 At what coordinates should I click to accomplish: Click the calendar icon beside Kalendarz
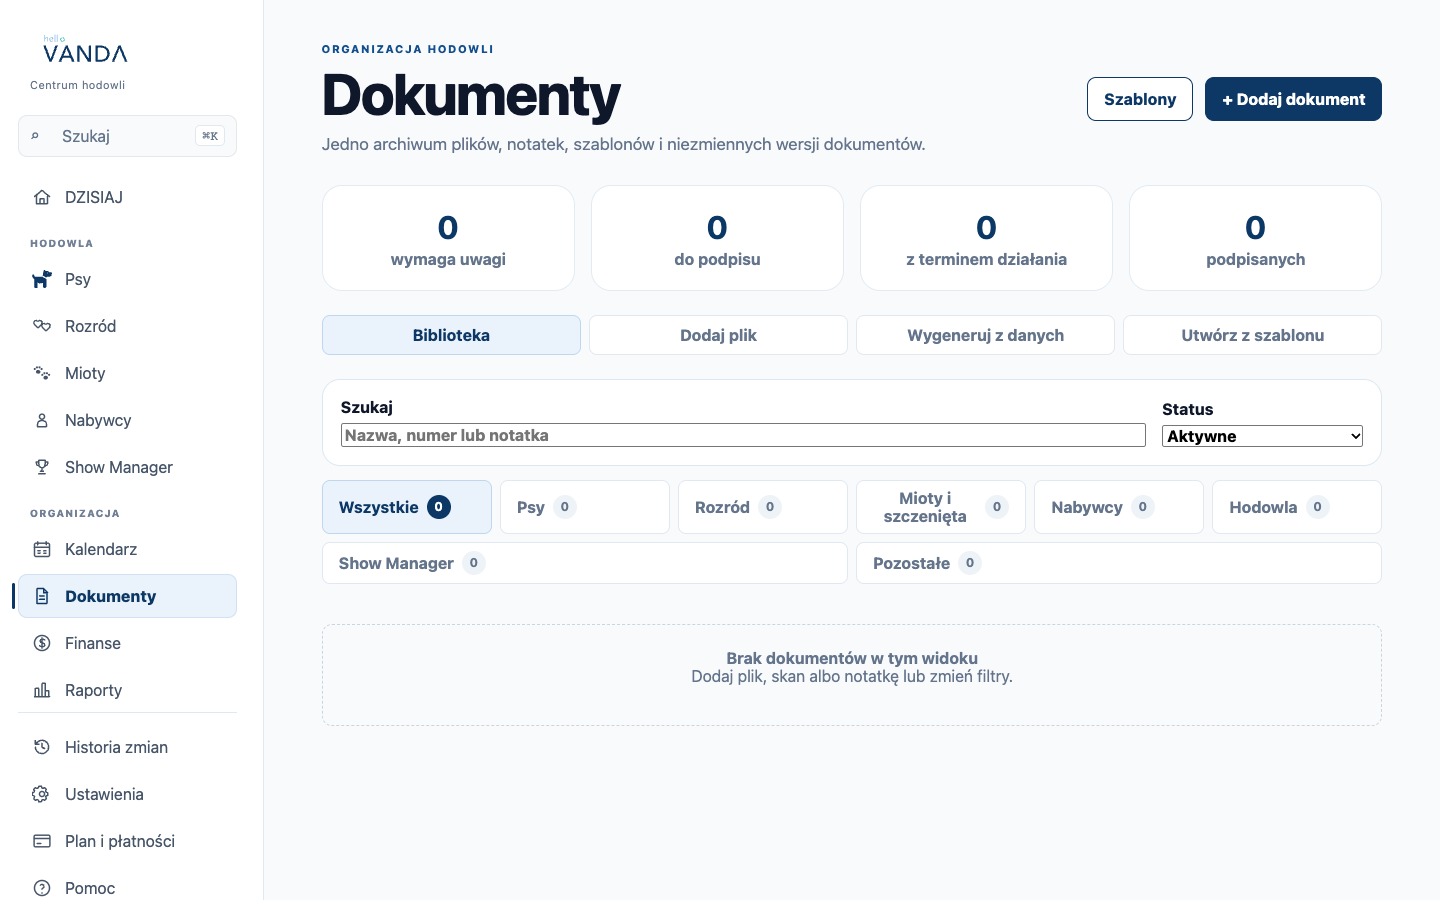42,549
